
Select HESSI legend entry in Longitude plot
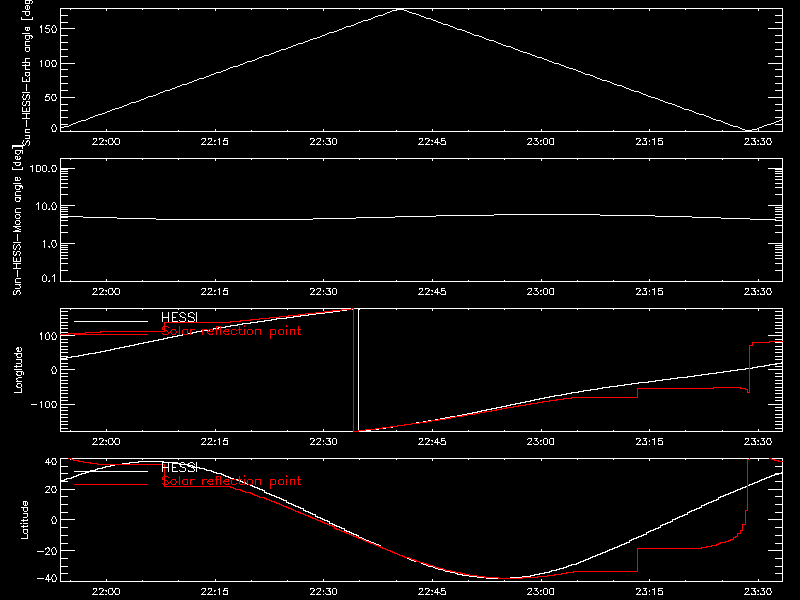[x=179, y=317]
